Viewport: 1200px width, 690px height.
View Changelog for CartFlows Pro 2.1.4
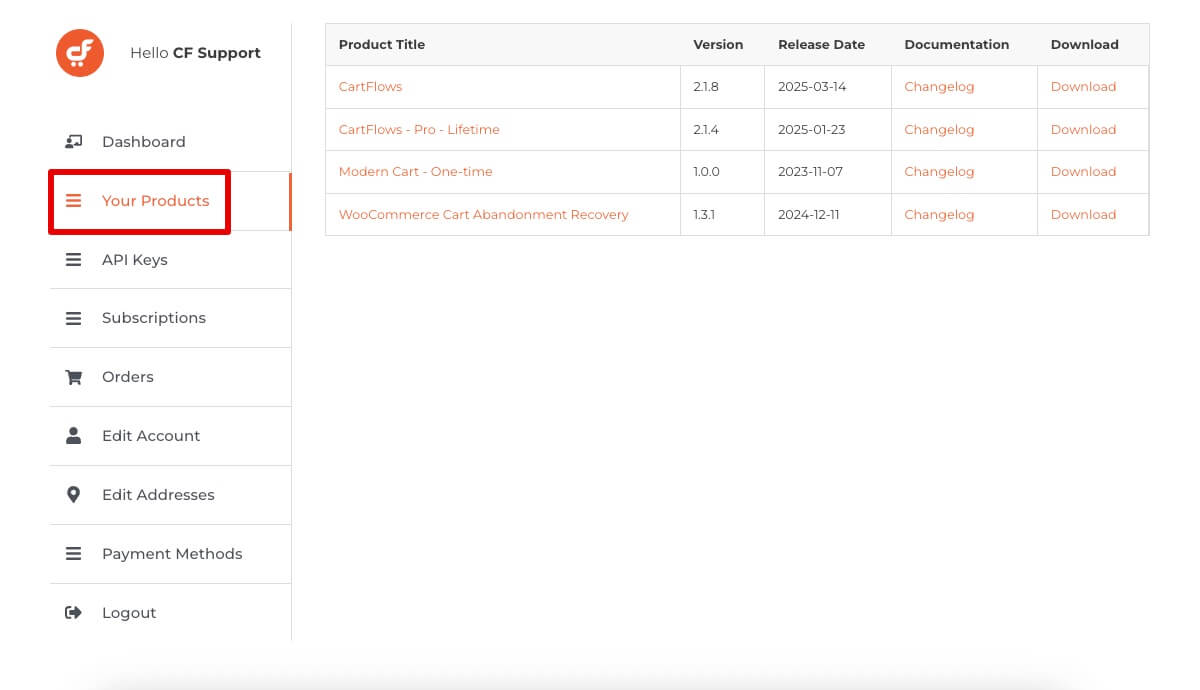939,130
